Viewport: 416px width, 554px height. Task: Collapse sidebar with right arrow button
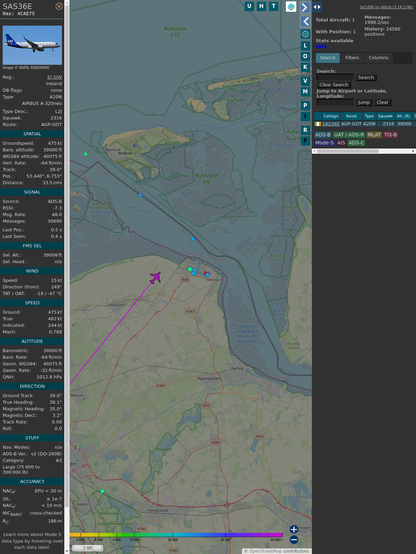[x=305, y=7]
